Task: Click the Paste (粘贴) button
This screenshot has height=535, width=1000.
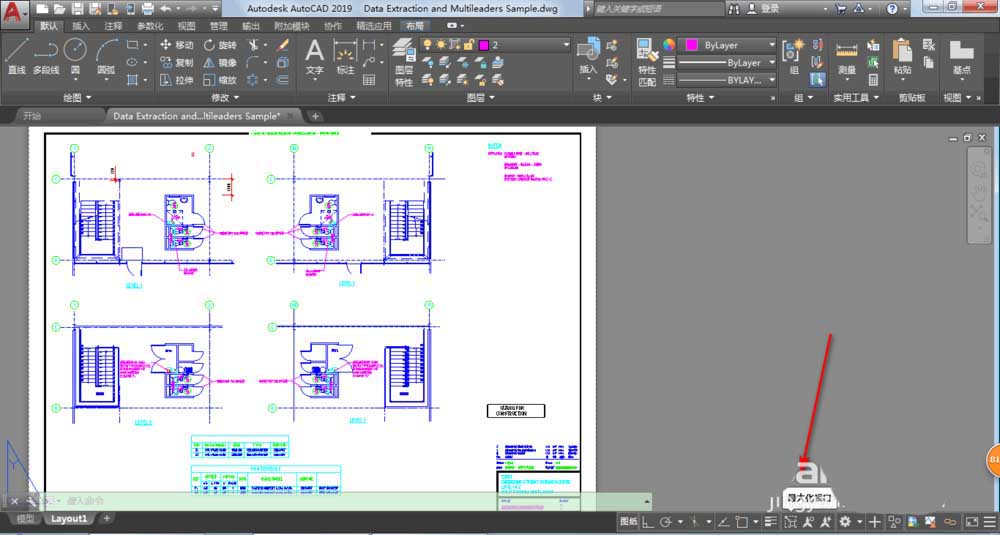Action: coord(902,56)
